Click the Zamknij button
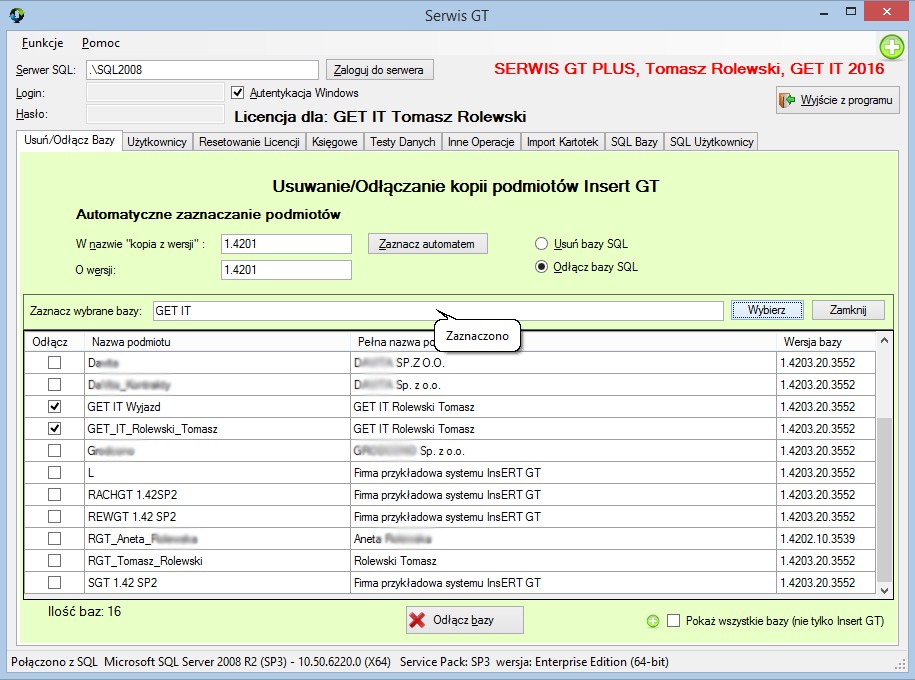 point(848,310)
